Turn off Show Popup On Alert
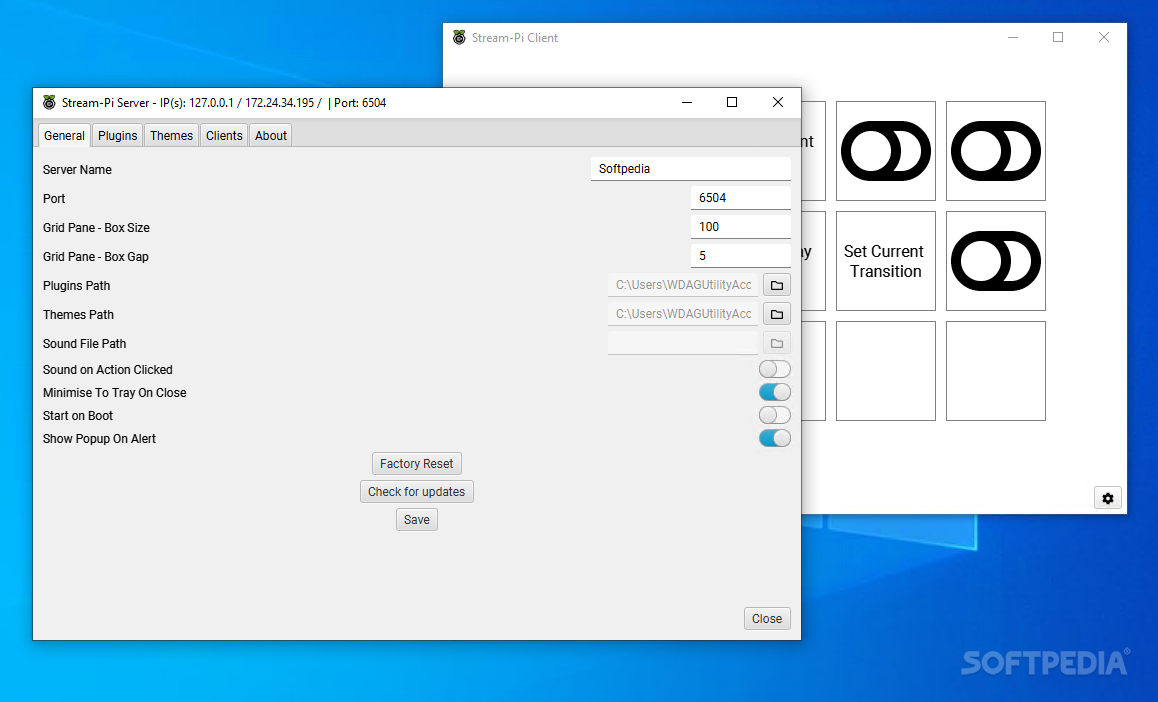Screen dimensions: 1158x702 775,438
